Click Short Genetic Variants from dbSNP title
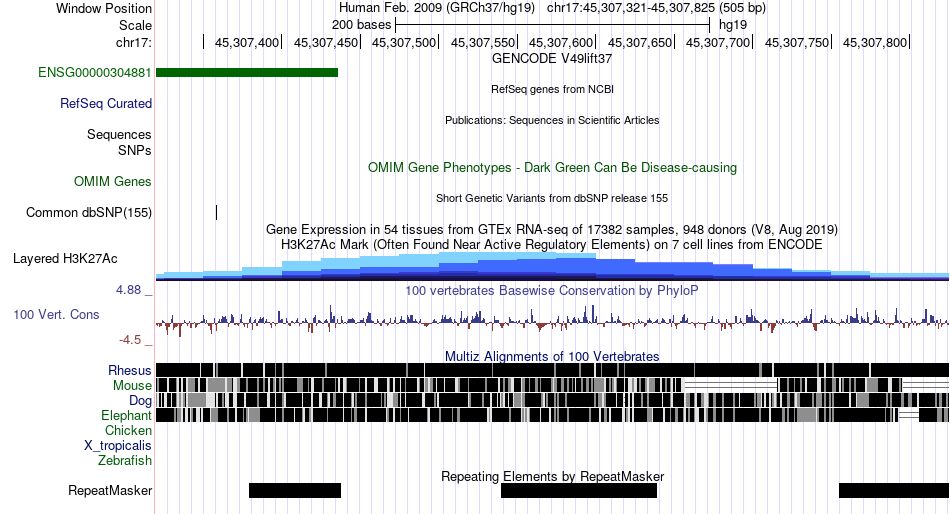This screenshot has height=514, width=950. point(552,198)
